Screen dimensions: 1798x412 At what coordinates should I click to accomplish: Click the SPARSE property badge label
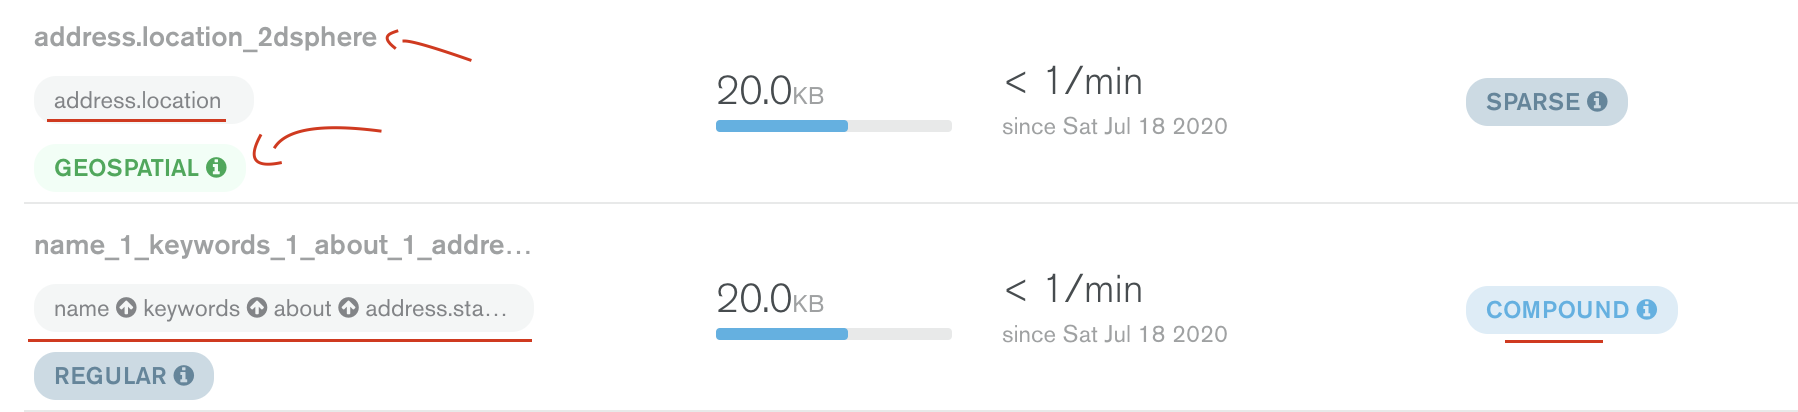(1532, 101)
